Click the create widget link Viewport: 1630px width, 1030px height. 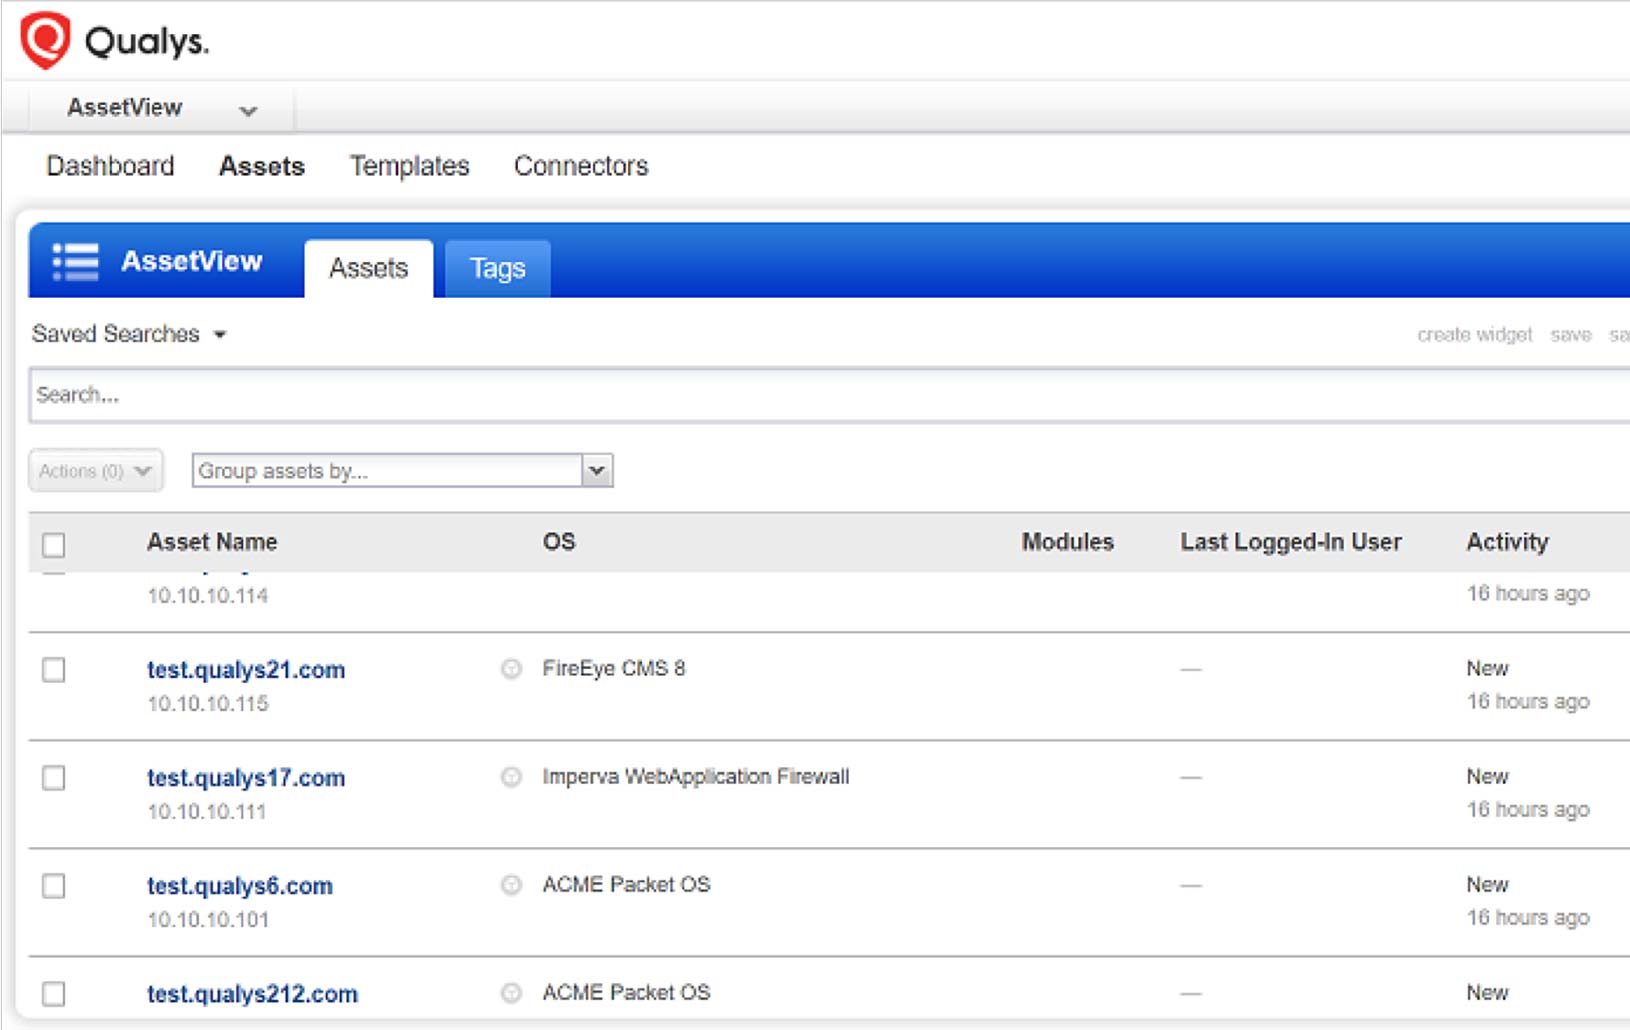coord(1474,335)
